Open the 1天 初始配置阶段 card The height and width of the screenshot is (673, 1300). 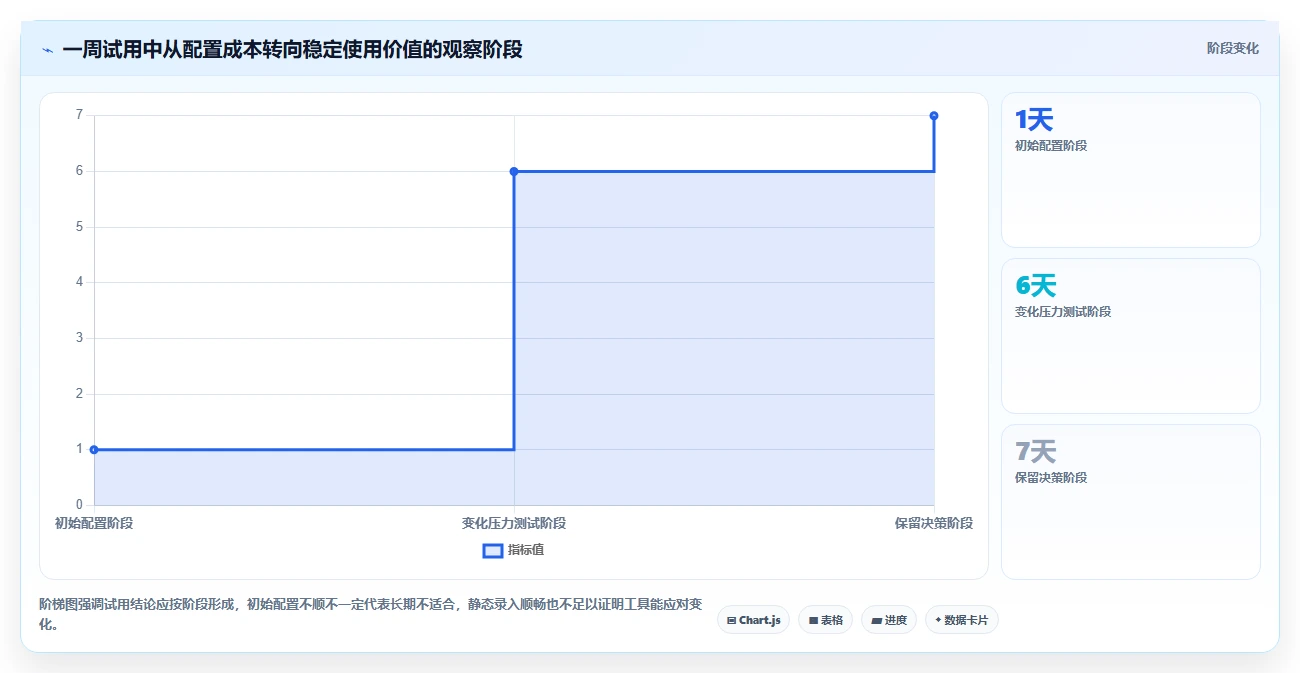[x=1130, y=170]
